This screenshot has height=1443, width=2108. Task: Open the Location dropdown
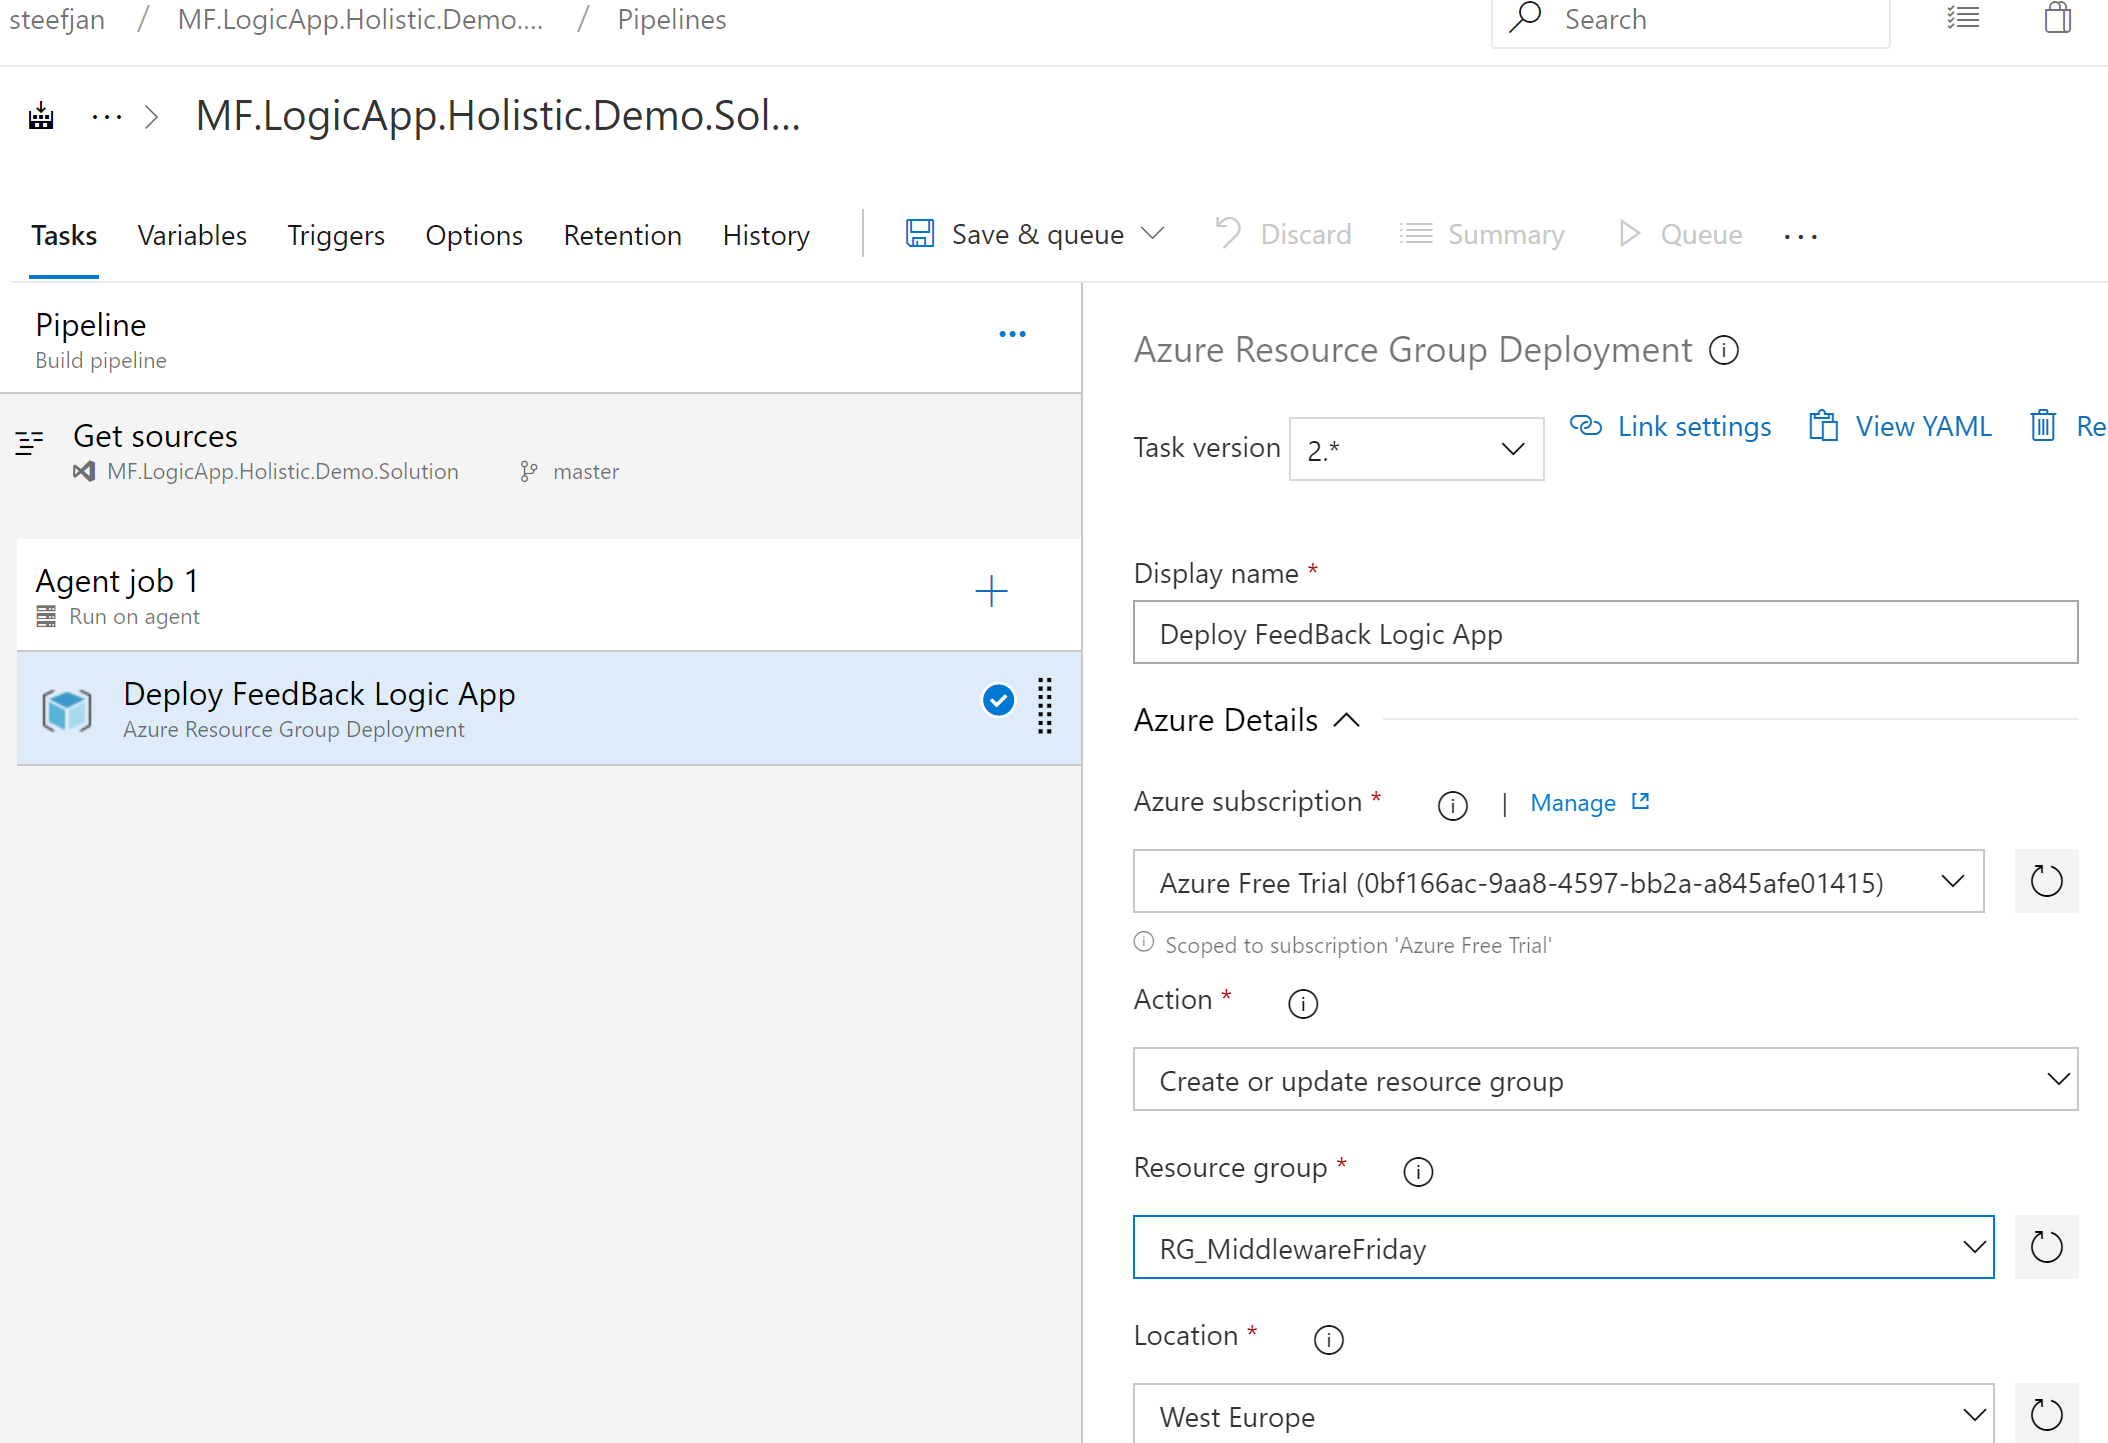point(1563,1413)
